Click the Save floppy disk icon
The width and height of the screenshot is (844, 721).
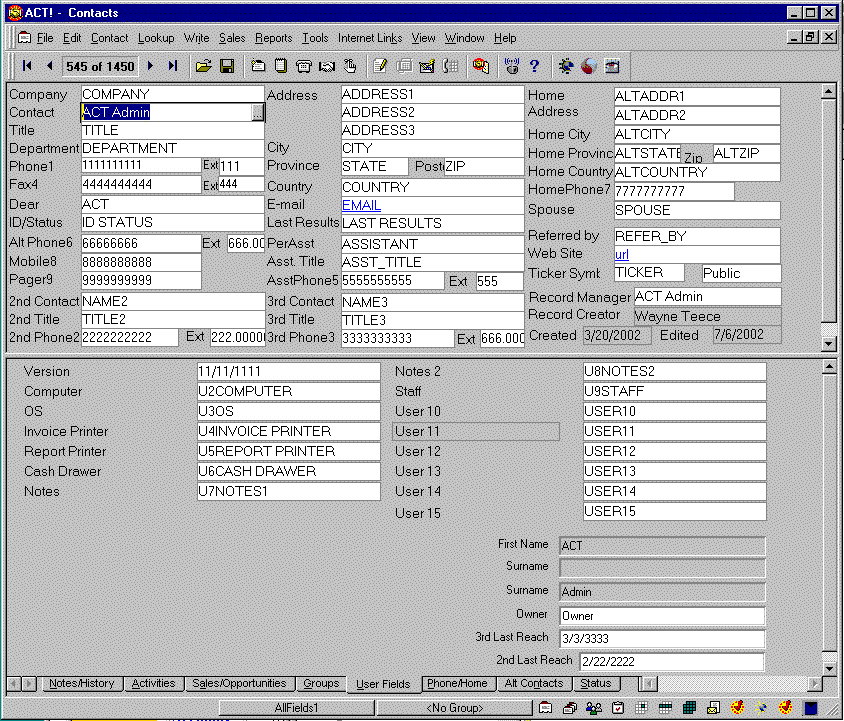[x=227, y=66]
